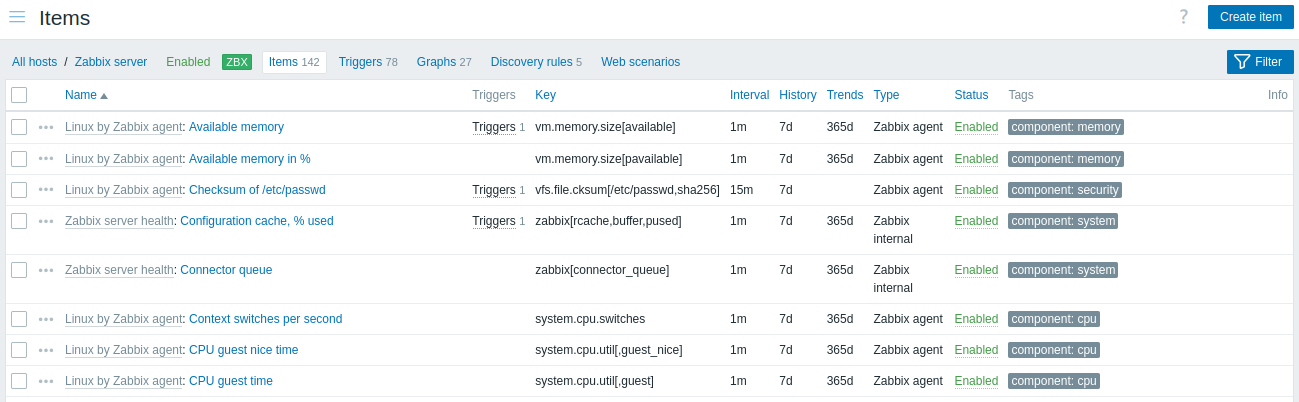The image size is (1299, 402).
Task: Click the Create item button
Action: point(1250,17)
